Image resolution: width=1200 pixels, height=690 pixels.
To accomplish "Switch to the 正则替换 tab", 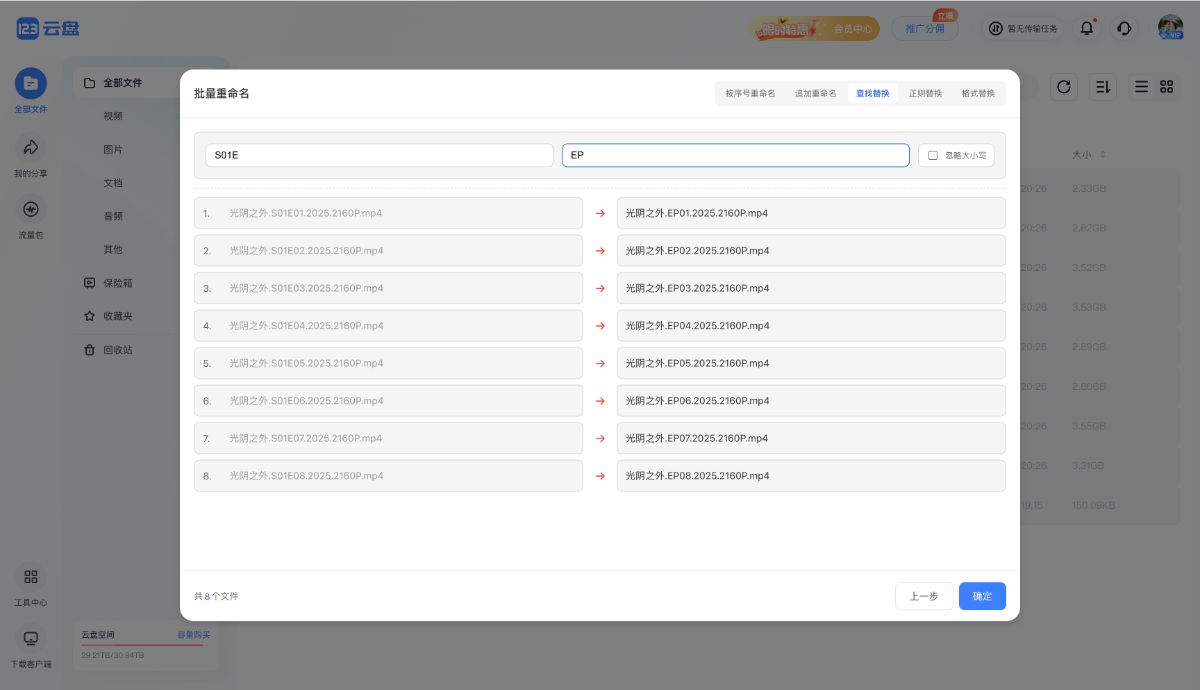I will 925,93.
